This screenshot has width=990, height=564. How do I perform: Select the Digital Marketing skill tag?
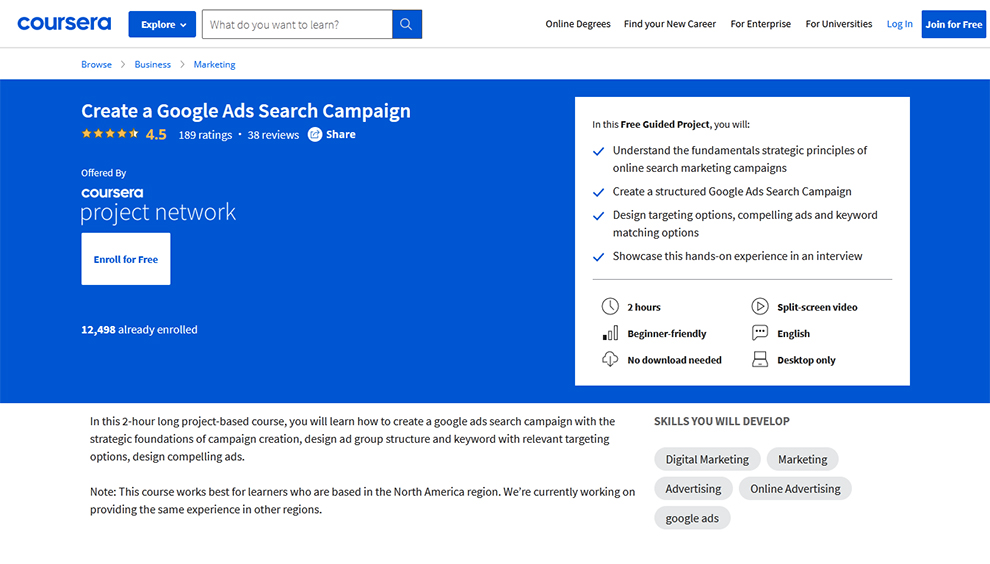click(707, 459)
